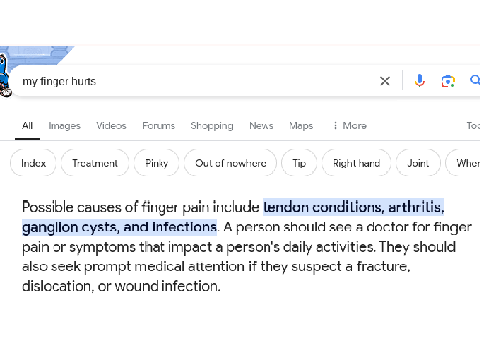Clear the search box with X icon
The height and width of the screenshot is (360, 480).
(x=385, y=81)
